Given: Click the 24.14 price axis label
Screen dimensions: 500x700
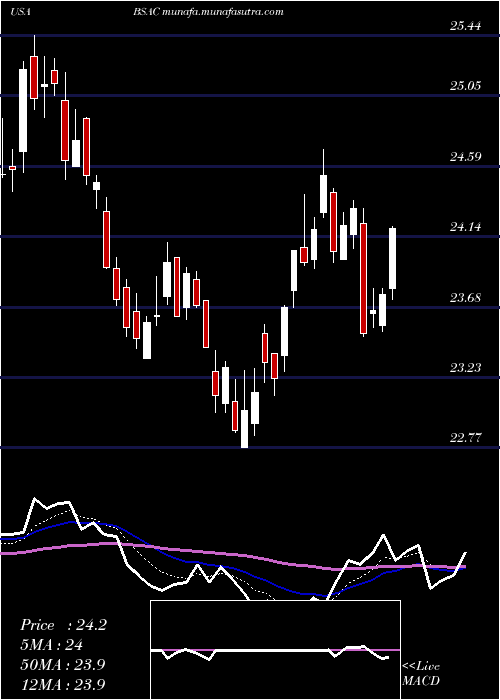Looking at the screenshot, I should [x=465, y=227].
